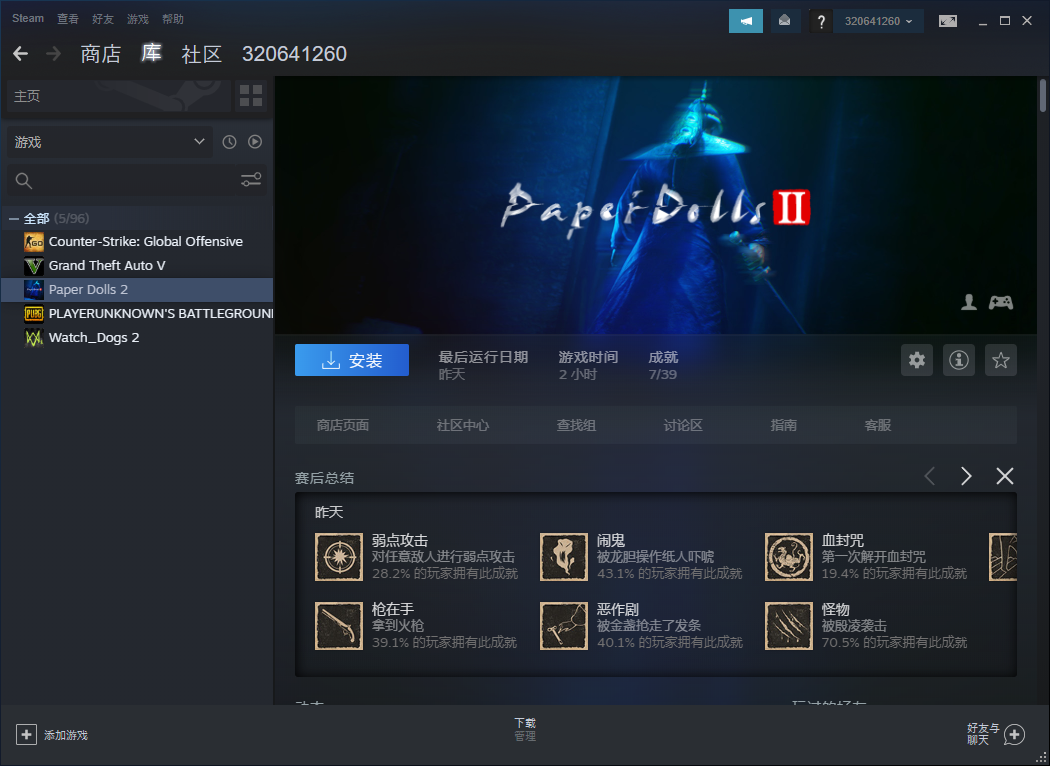Click the 恶作剧 achievement icon
Screen dimensions: 1050x766
click(x=564, y=626)
